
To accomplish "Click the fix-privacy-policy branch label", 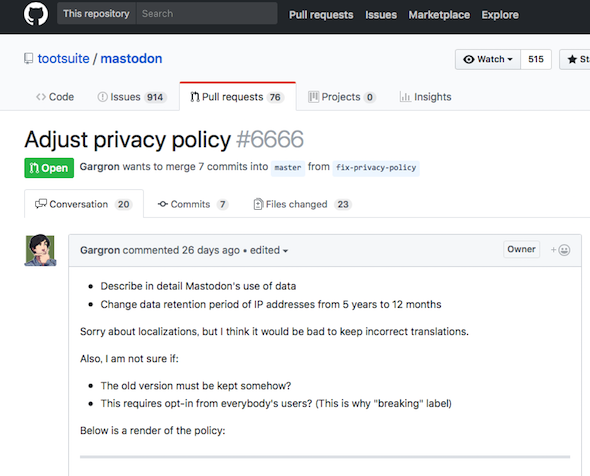I will (x=376, y=167).
